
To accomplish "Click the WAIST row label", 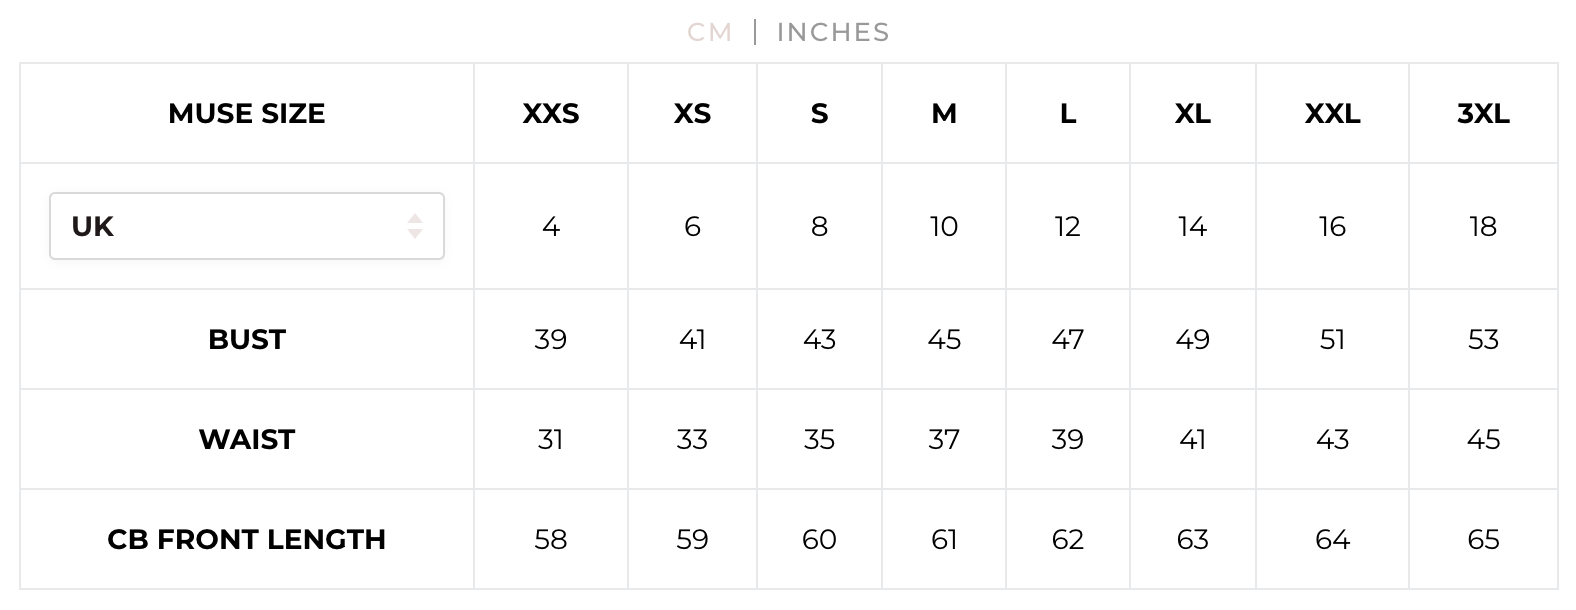I will [246, 440].
